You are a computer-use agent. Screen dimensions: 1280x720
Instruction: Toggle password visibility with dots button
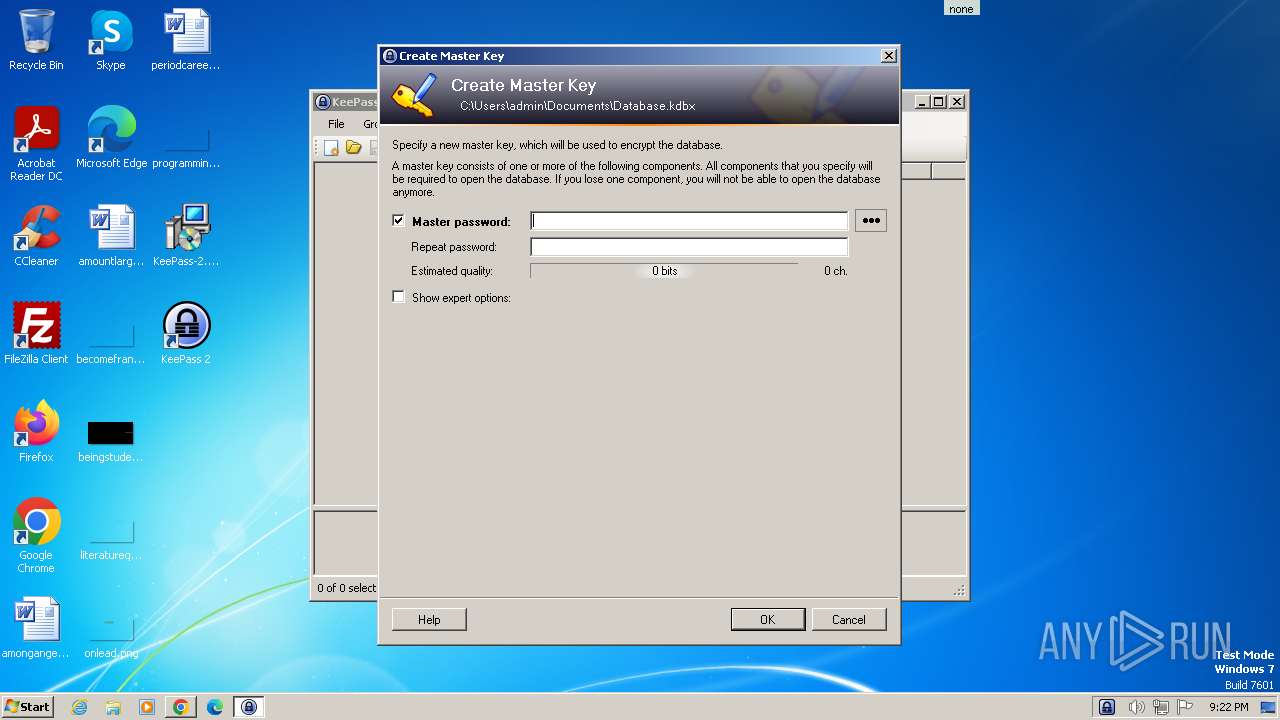pyautogui.click(x=871, y=221)
